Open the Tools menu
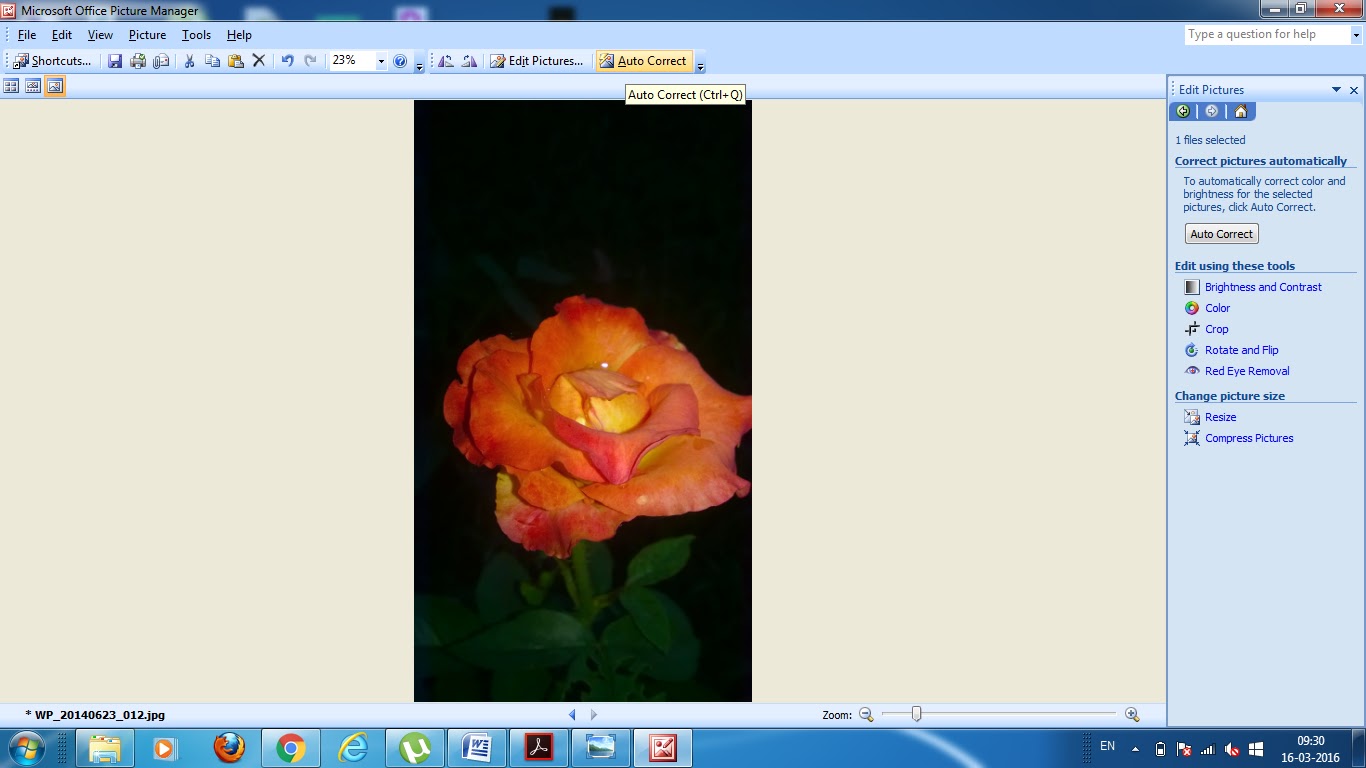 tap(196, 34)
